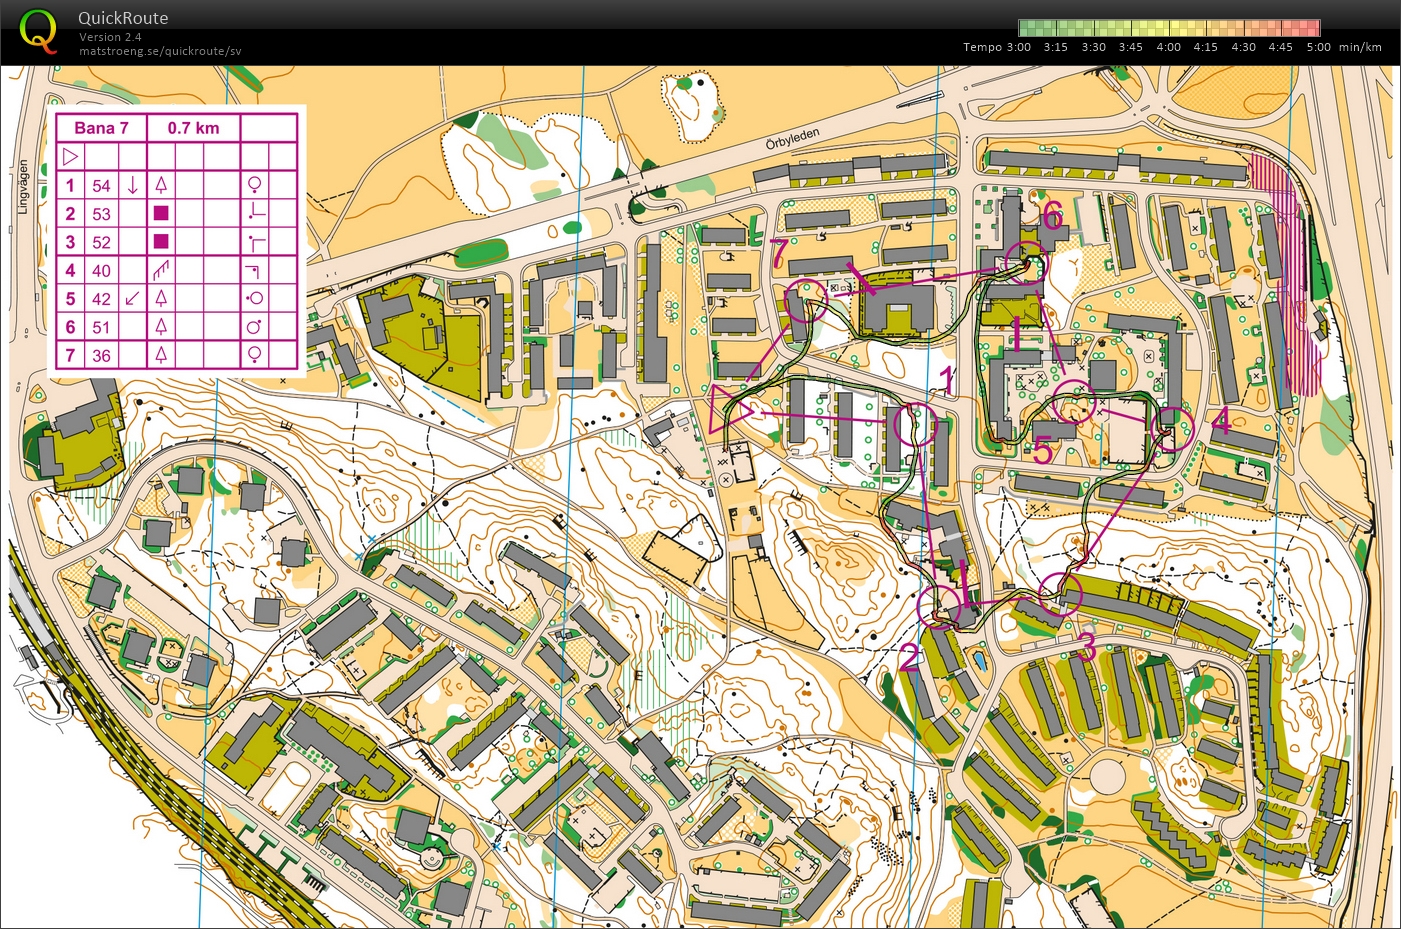Click control code "40" in the table
Viewport: 1401px width, 929px height.
[x=101, y=270]
